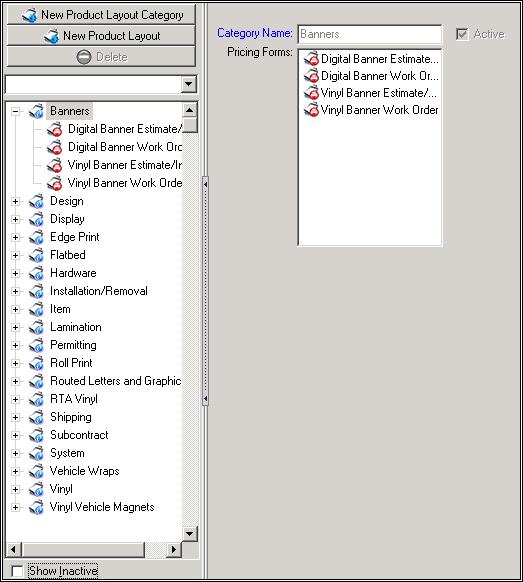Select Vinyl Banner Work Order icon in tree
The height and width of the screenshot is (582, 523).
54,183
